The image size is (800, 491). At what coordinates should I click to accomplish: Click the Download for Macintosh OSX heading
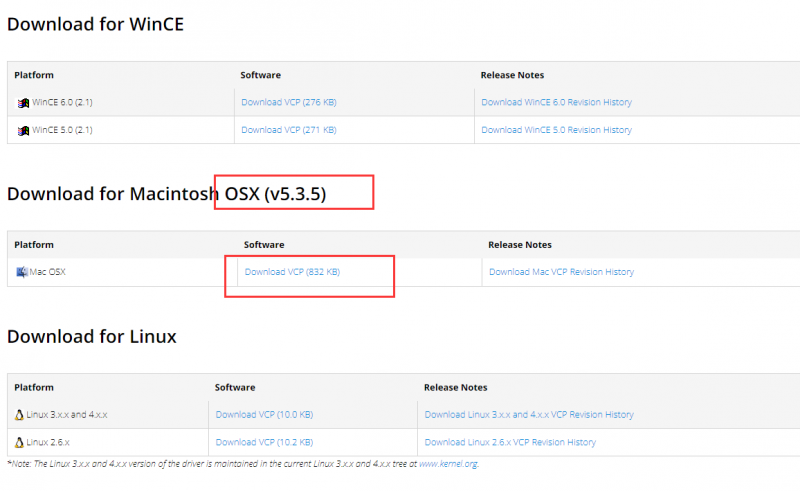click(166, 193)
